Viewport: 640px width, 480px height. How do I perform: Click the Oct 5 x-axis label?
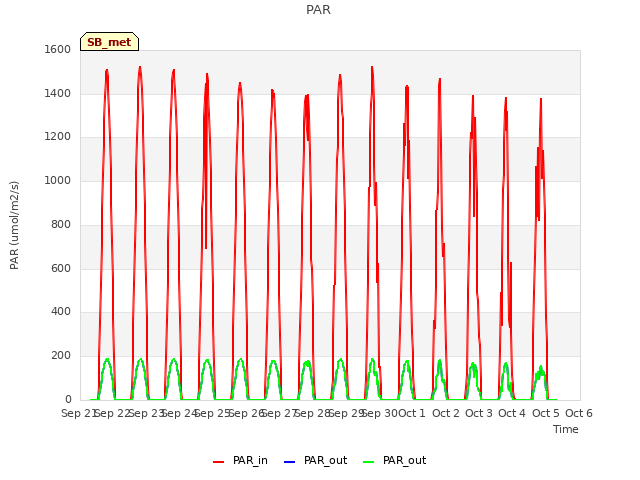[x=546, y=413]
